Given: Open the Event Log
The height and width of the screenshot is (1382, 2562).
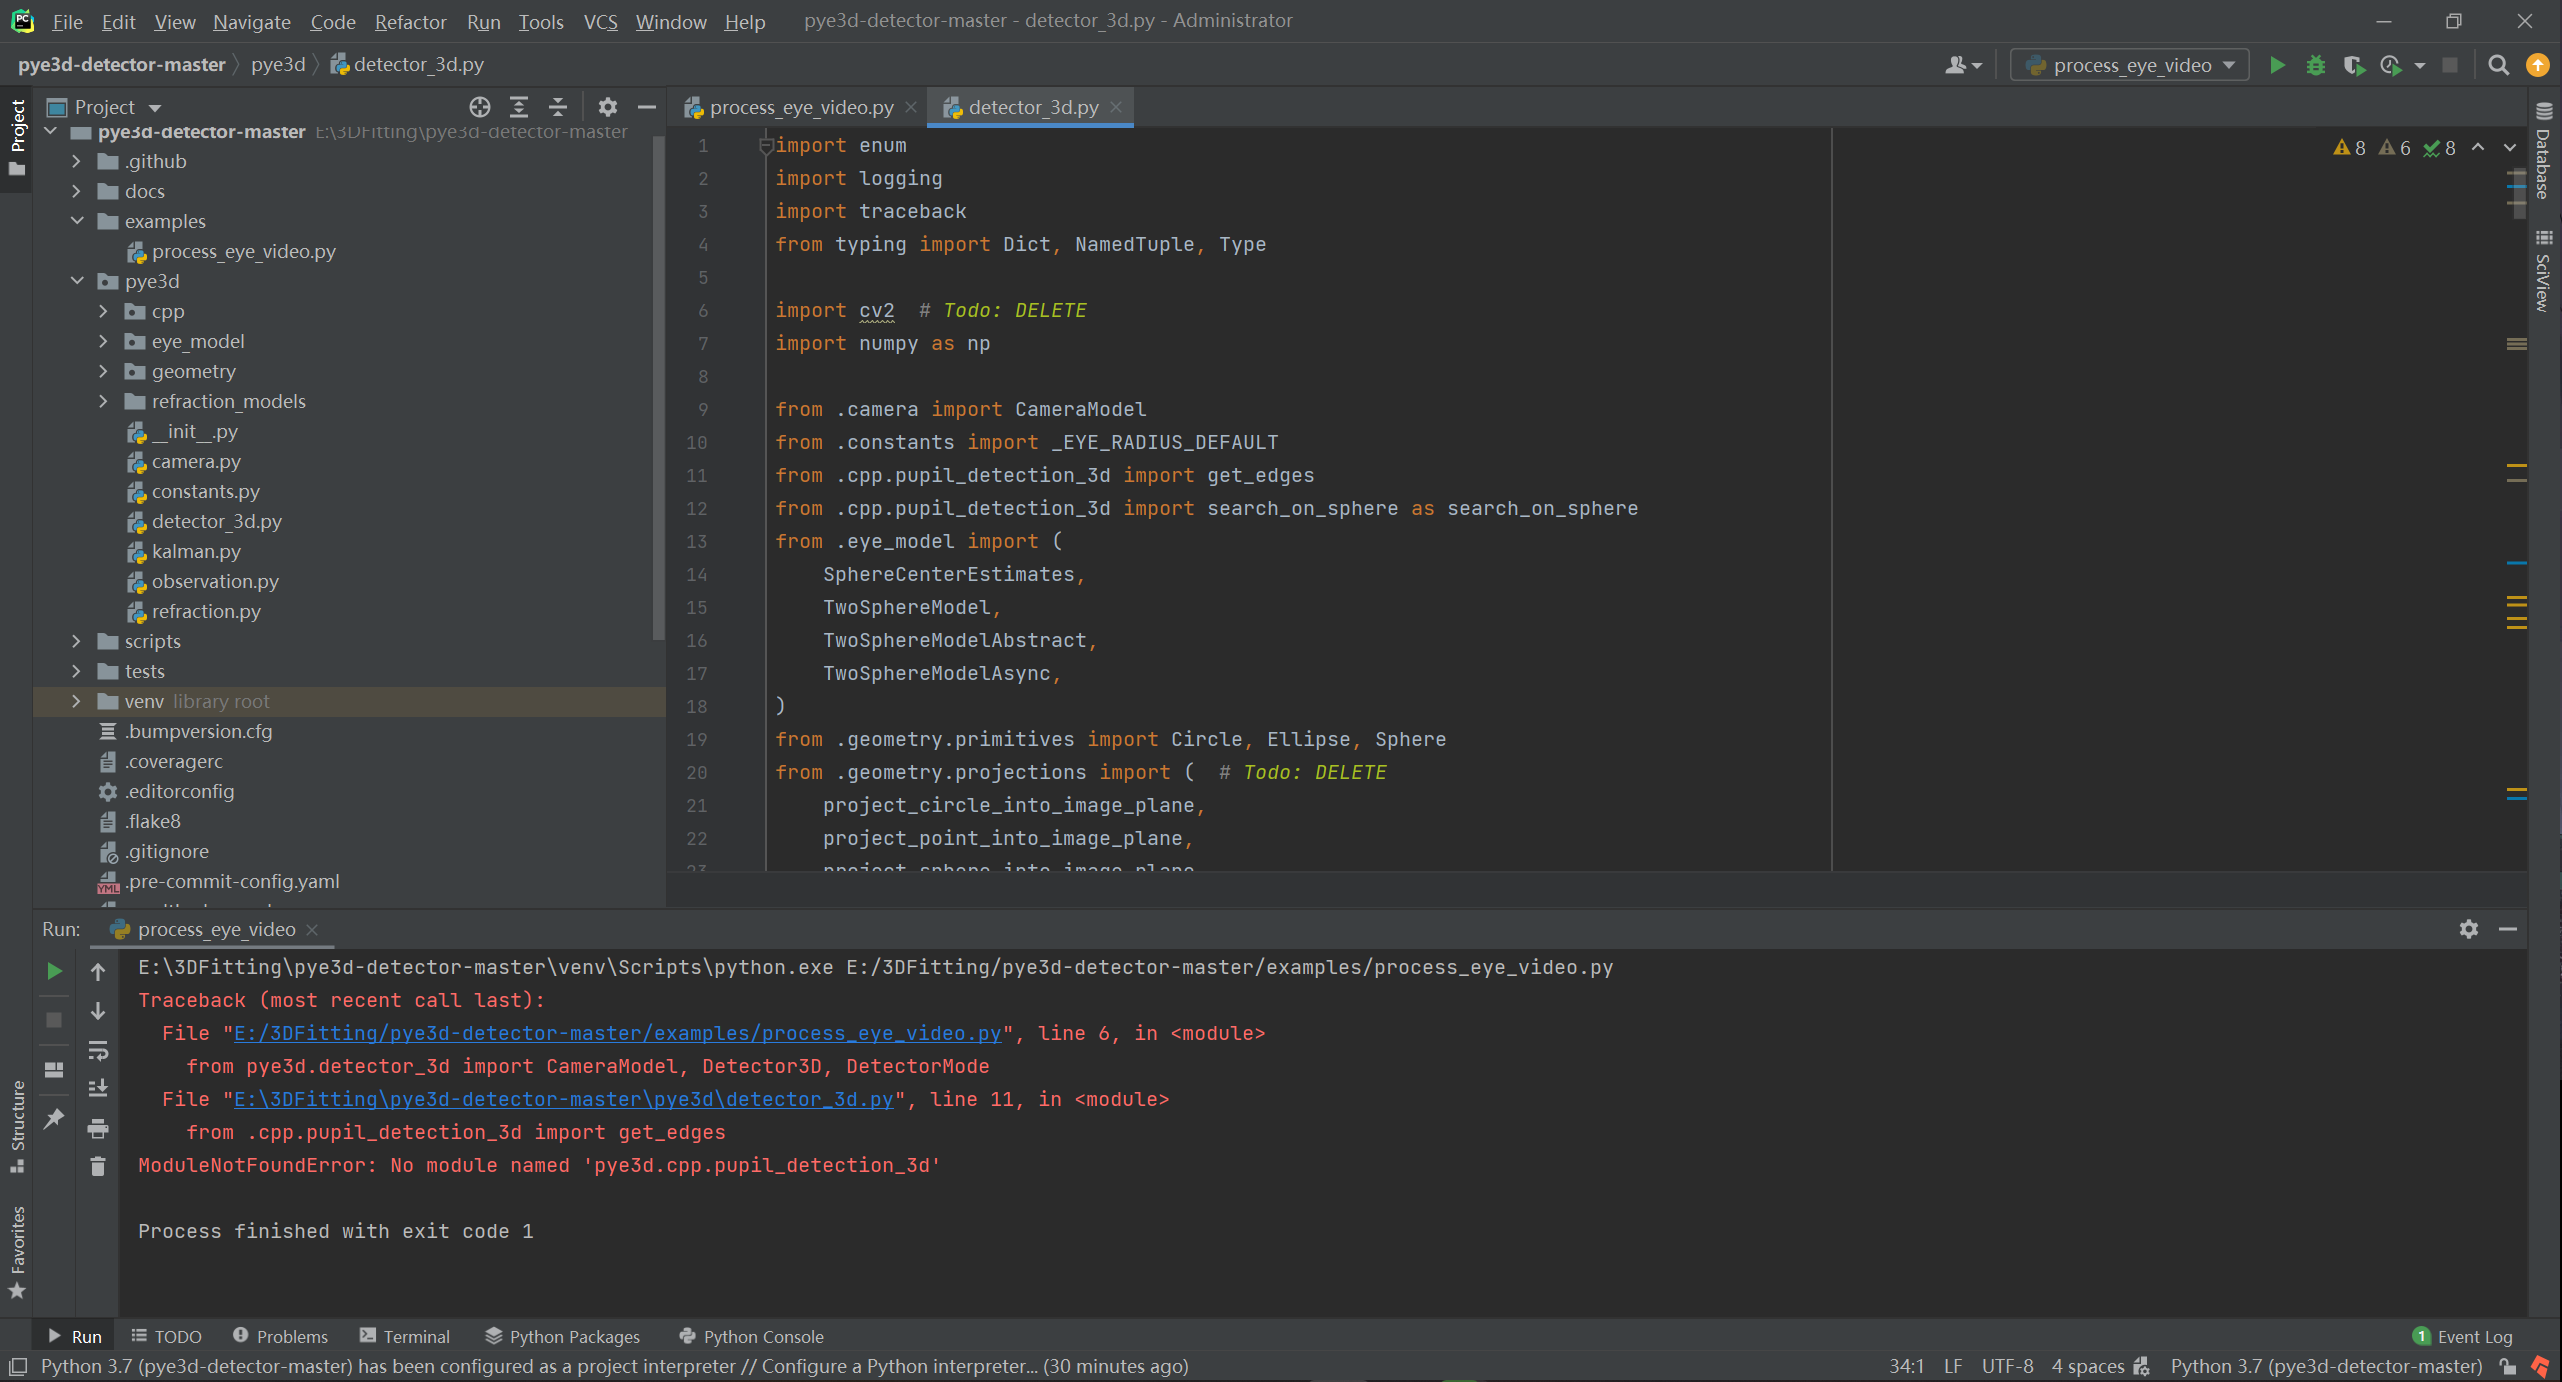Looking at the screenshot, I should 2462,1336.
